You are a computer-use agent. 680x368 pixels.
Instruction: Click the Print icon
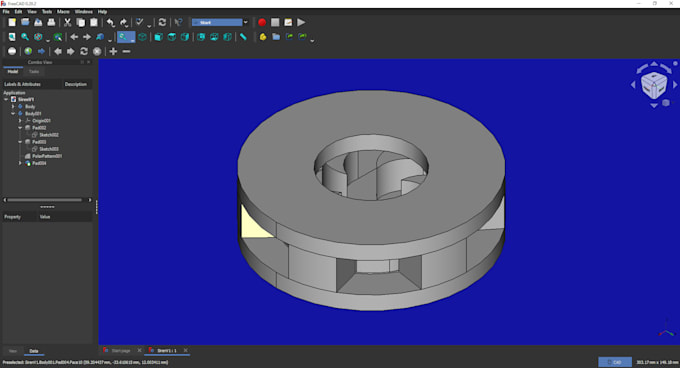click(x=51, y=22)
